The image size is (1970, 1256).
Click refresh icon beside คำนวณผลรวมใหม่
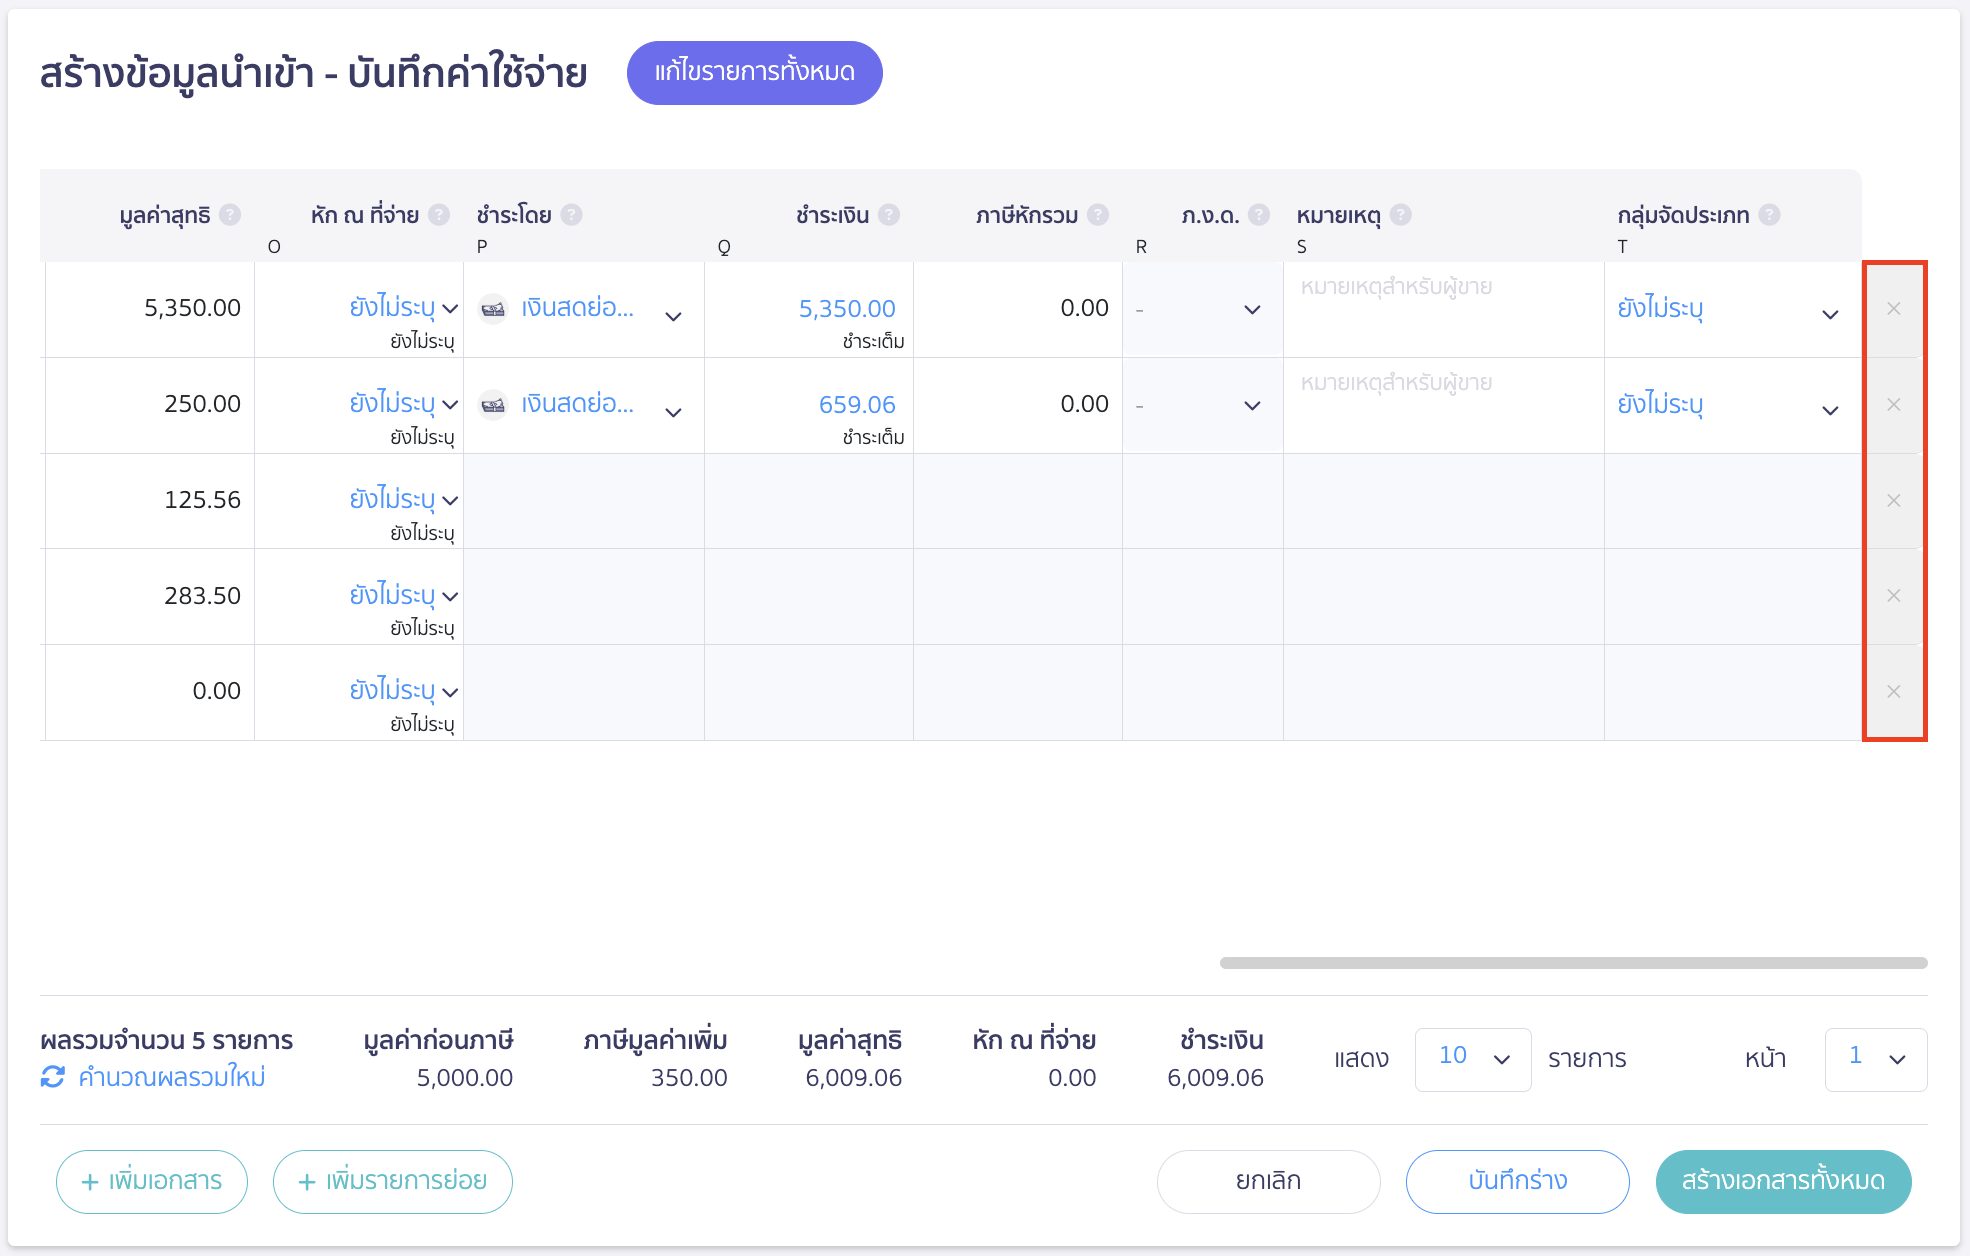[53, 1078]
